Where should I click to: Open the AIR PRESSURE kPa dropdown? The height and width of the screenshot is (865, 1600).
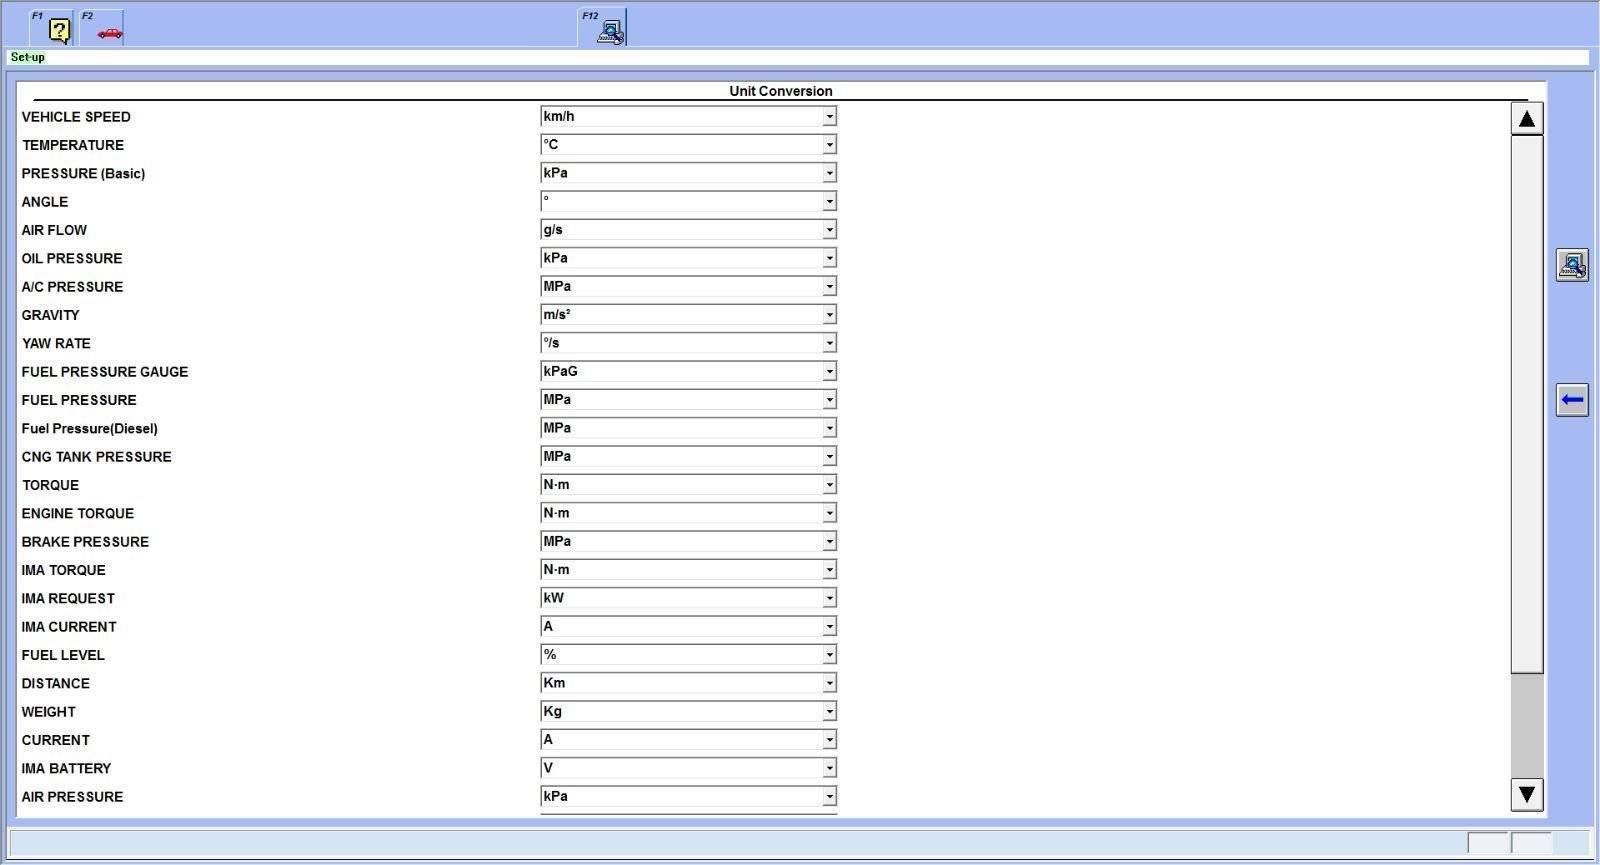point(688,796)
